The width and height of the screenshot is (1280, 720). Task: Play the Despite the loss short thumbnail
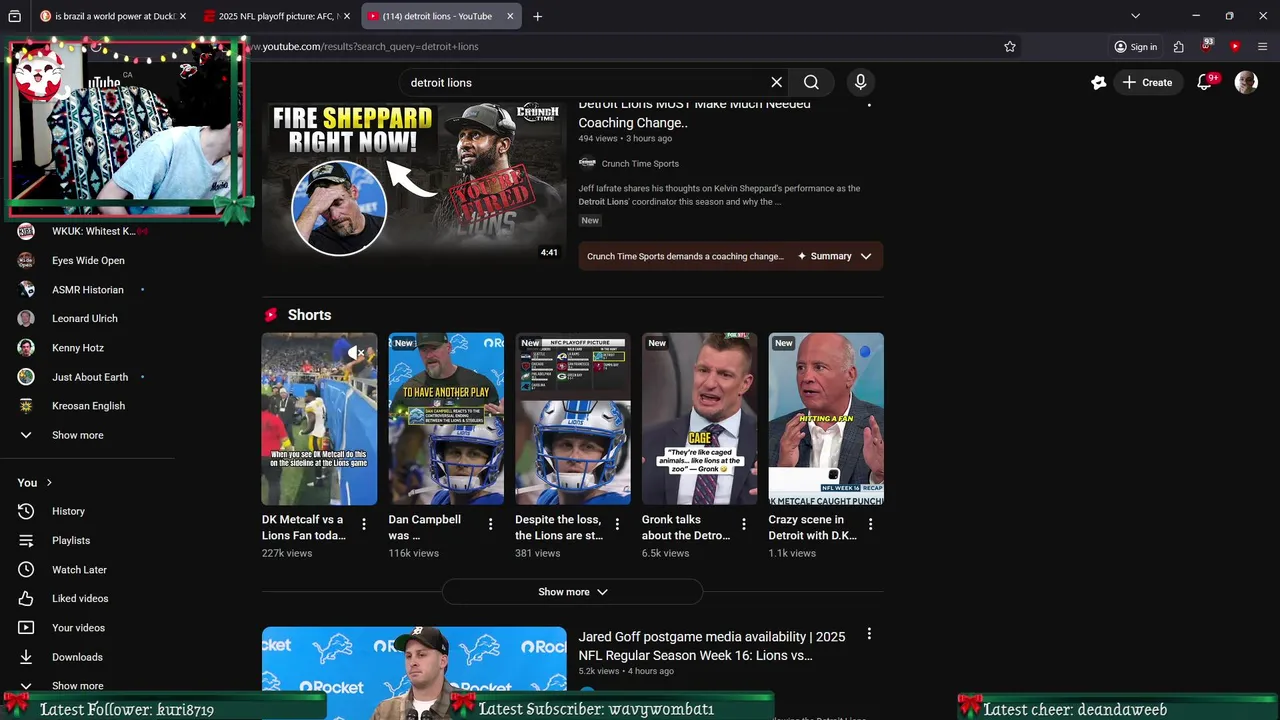click(x=573, y=419)
